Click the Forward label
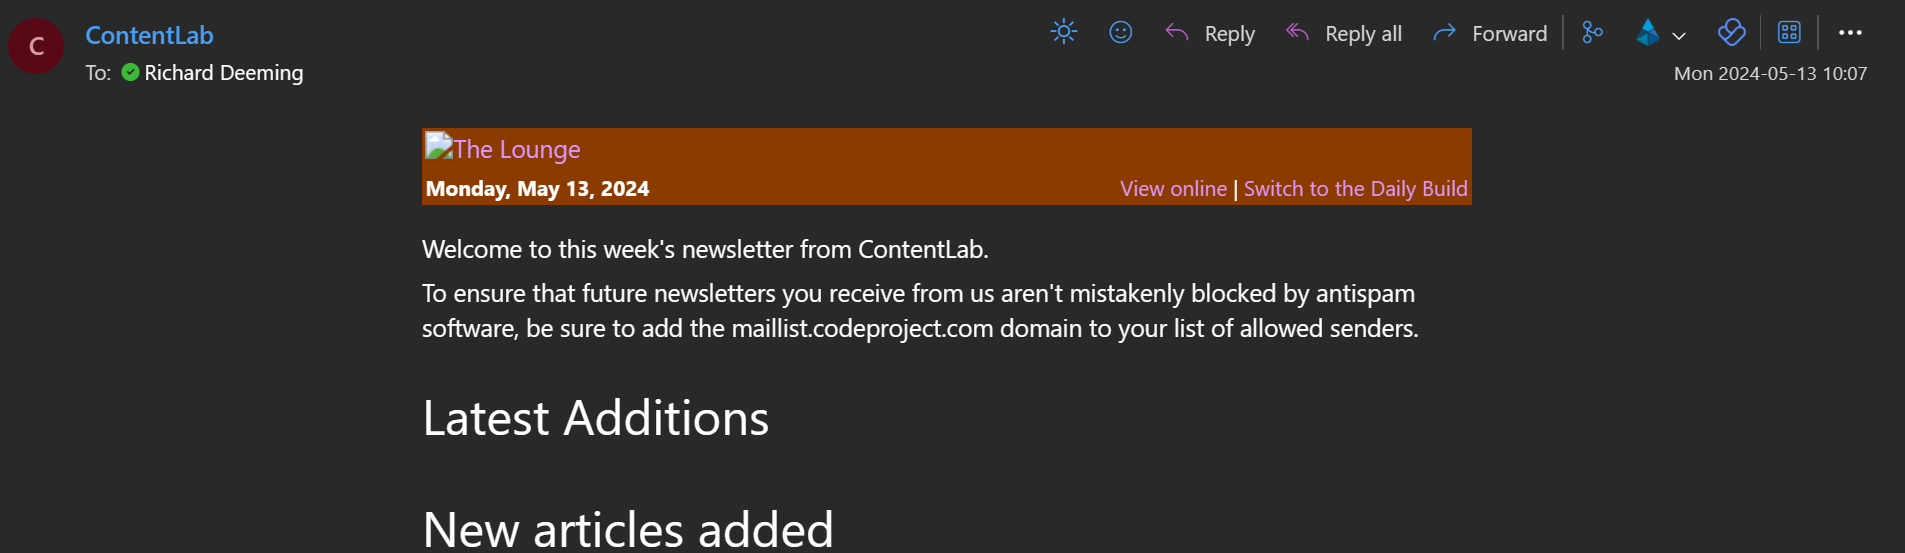Viewport: 1905px width, 553px height. (1510, 34)
